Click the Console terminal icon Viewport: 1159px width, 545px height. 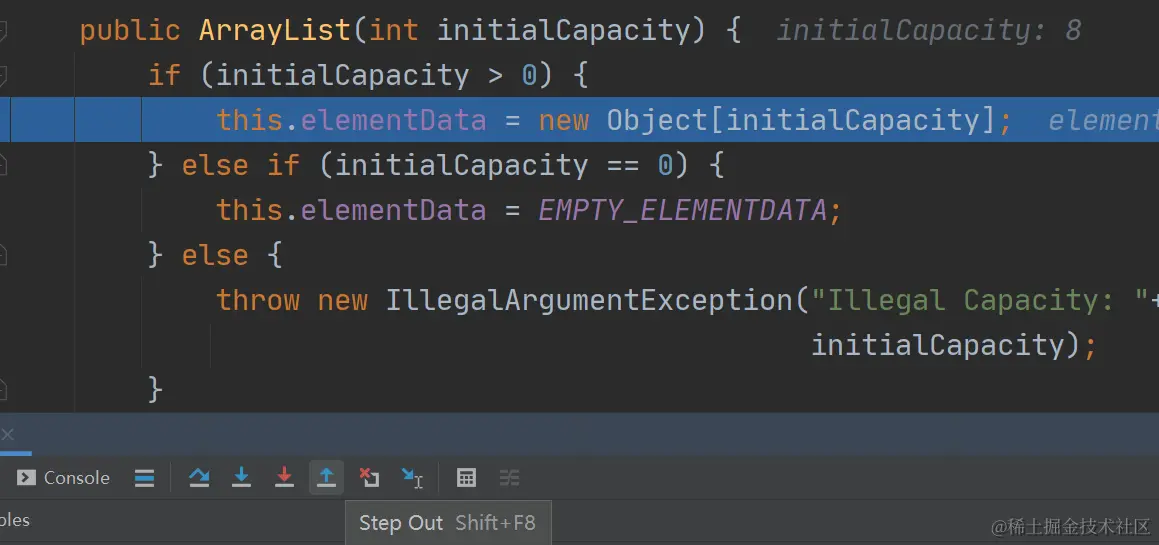point(26,478)
